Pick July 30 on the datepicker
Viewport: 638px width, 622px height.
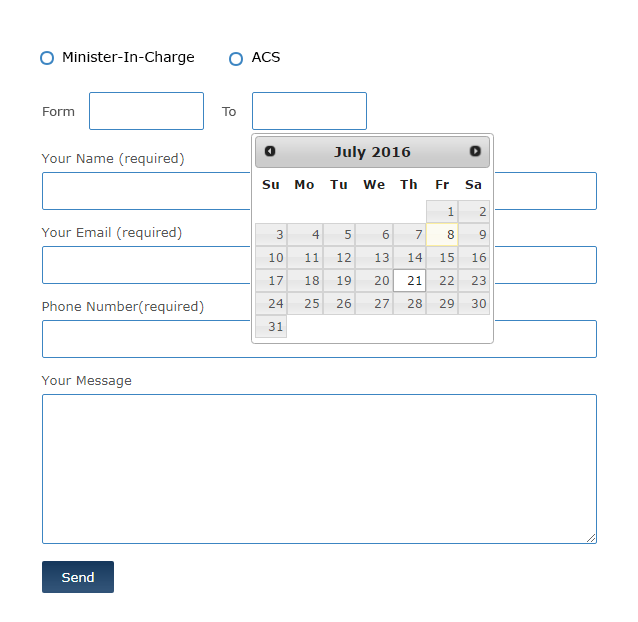tap(474, 304)
